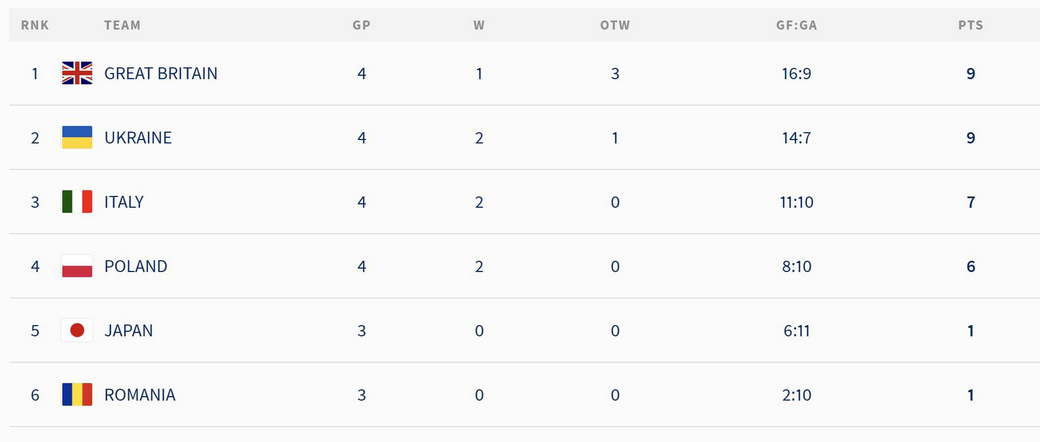Click the Italy flag icon
Viewport: 1040px width, 442px height.
point(77,202)
